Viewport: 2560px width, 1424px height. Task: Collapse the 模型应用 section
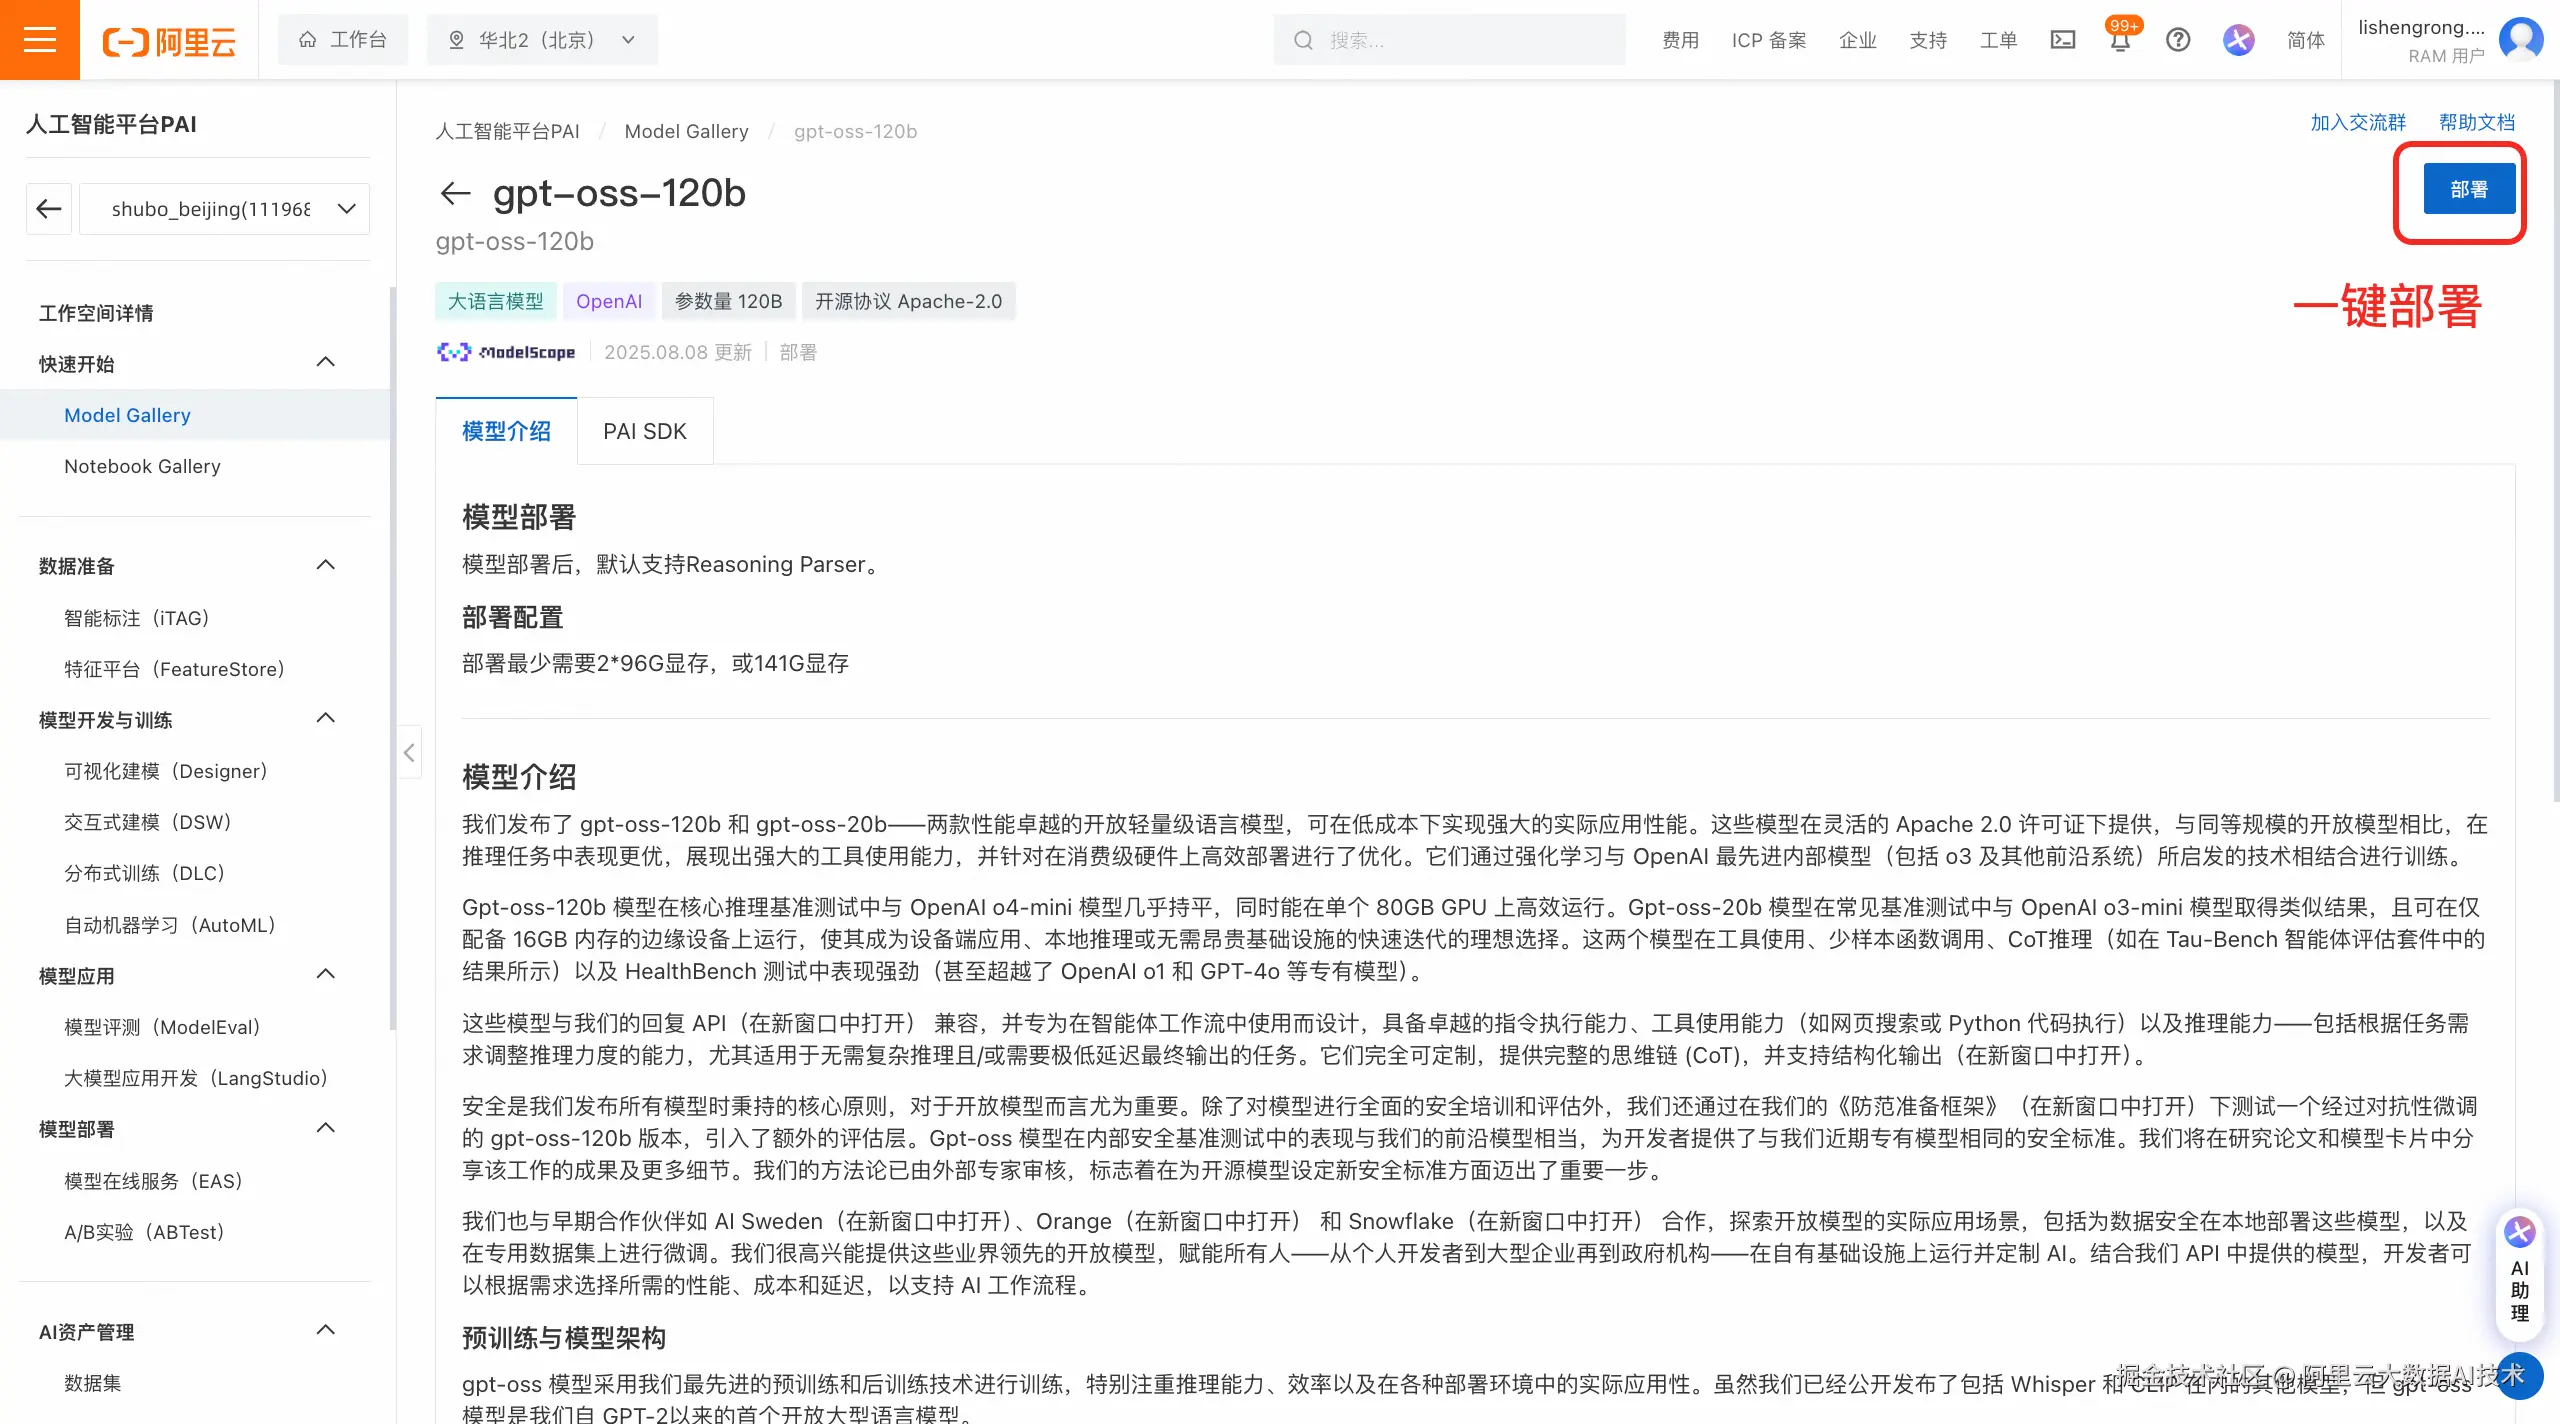(325, 974)
